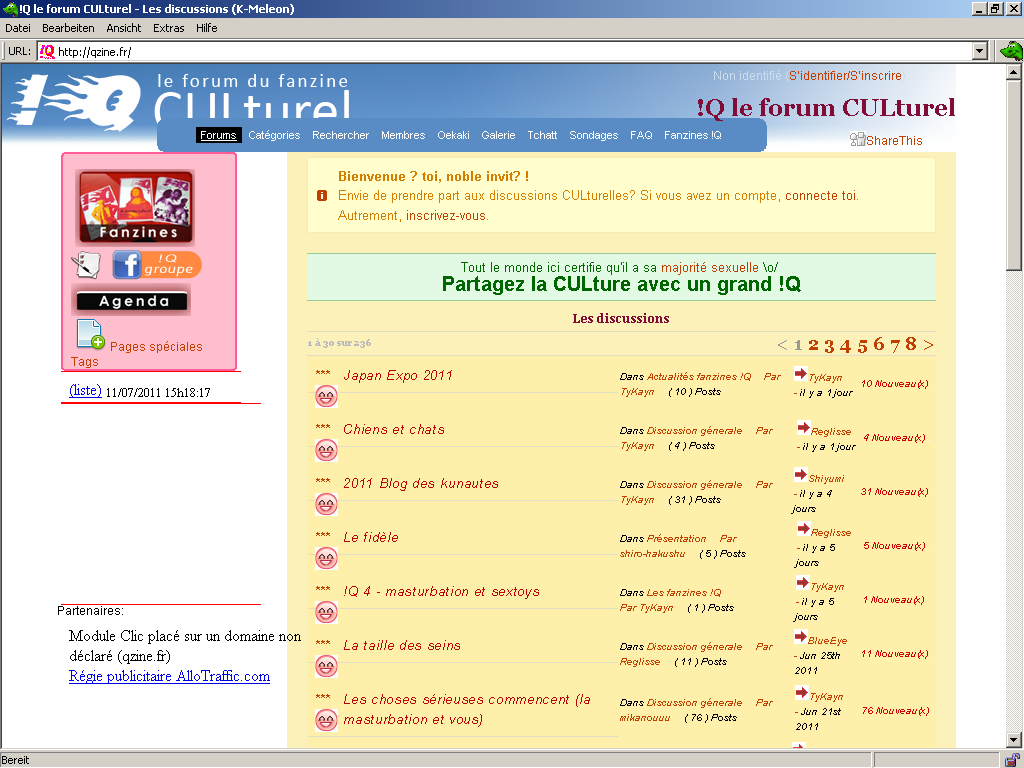This screenshot has height=768, width=1024.
Task: Click the K-Meleon dragon throbber icon
Action: pos(1010,50)
